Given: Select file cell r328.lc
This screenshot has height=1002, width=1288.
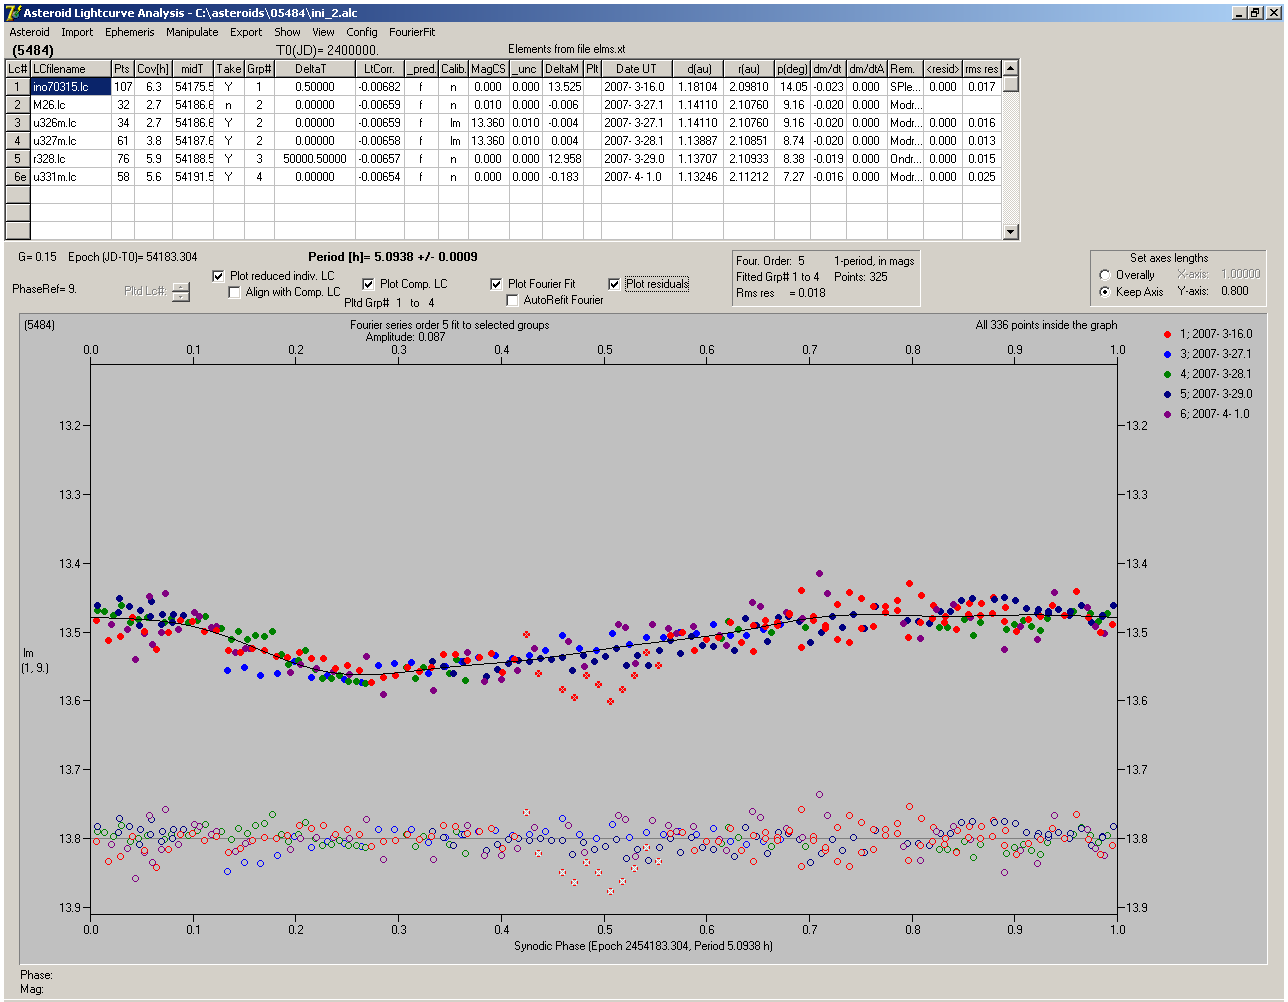Looking at the screenshot, I should 70,159.
